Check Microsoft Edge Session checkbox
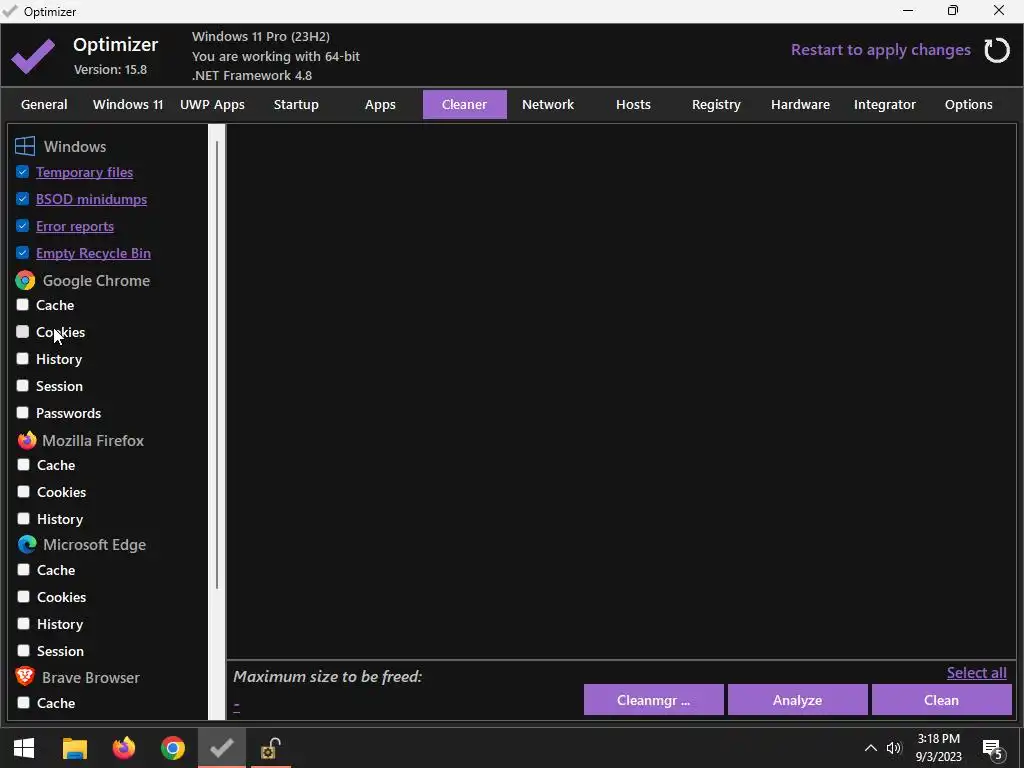The image size is (1024, 768). (24, 650)
